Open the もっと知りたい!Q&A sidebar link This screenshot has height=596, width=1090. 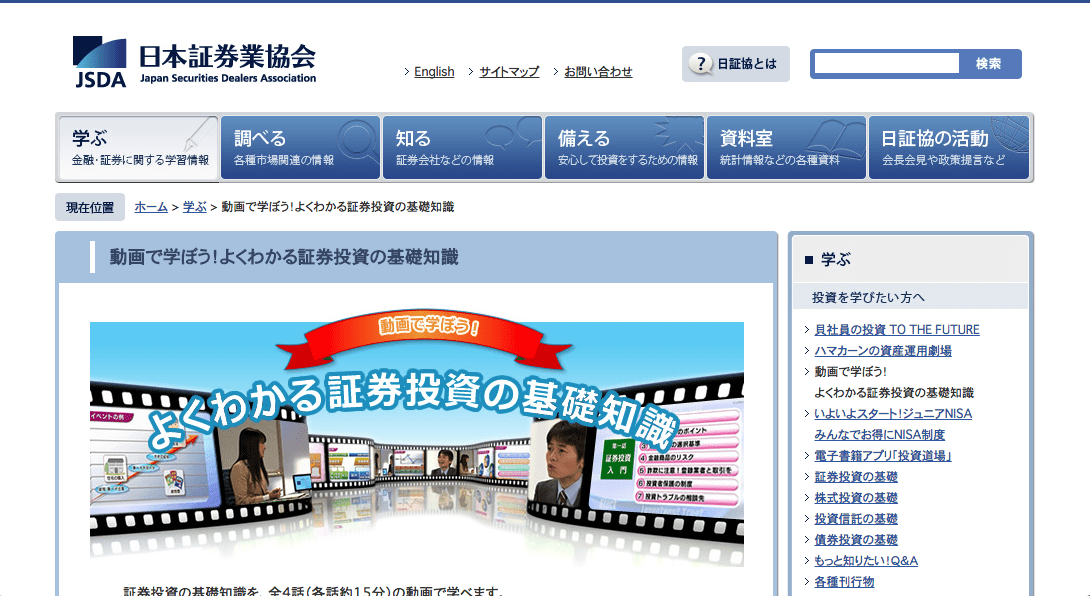click(866, 561)
